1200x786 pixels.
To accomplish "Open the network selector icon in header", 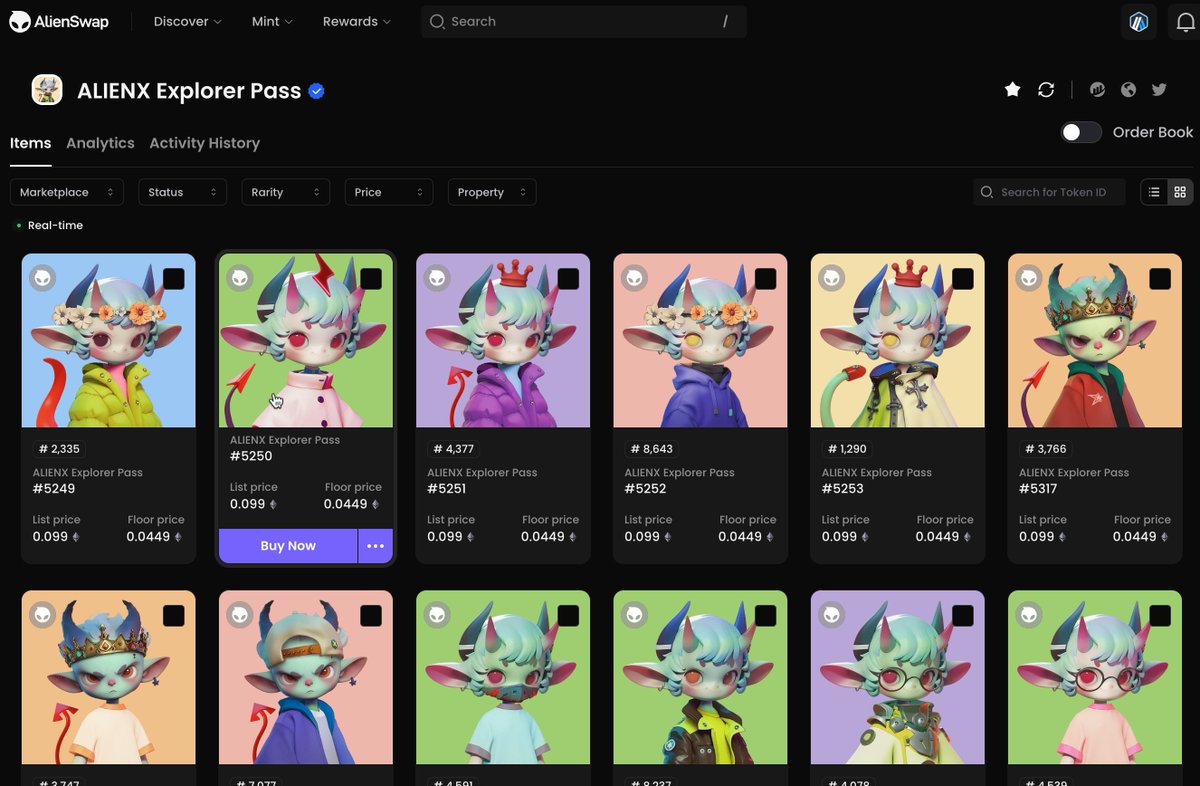I will click(x=1138, y=22).
